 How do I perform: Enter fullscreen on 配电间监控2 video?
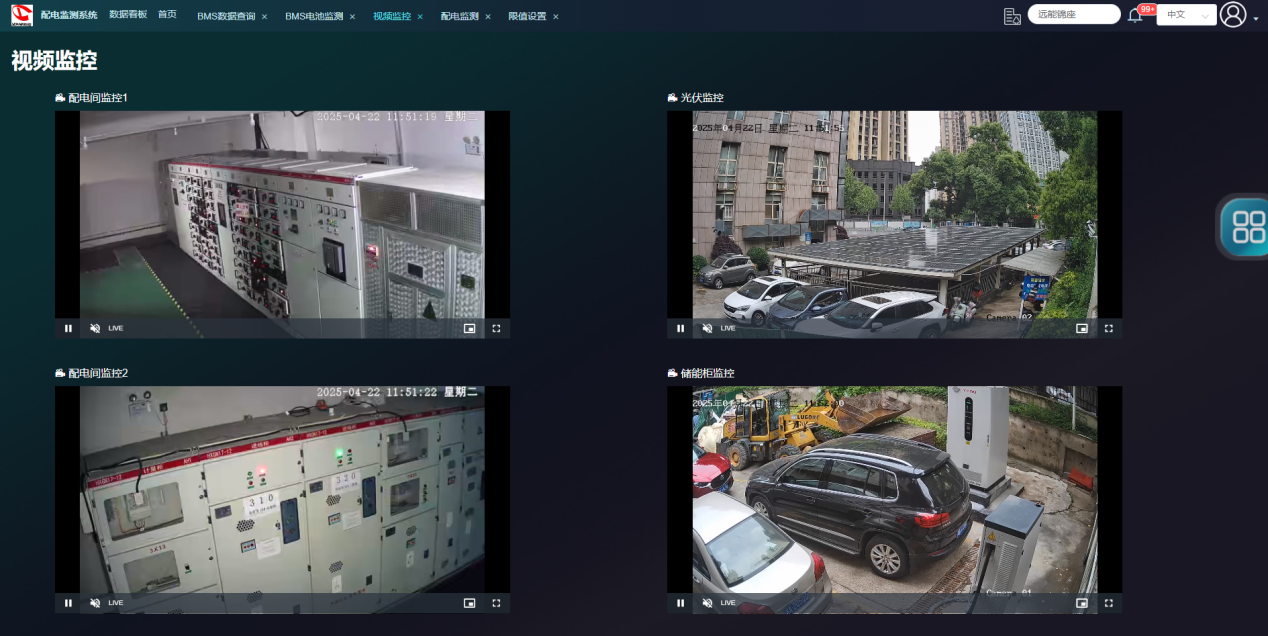[x=496, y=603]
